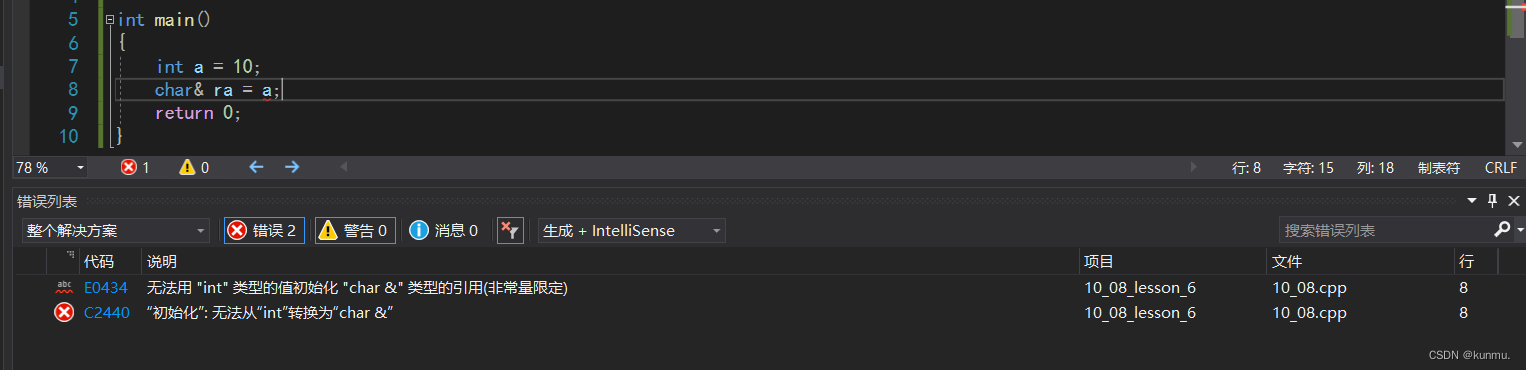
Task: Click the red error count icon
Action: pyautogui.click(x=129, y=167)
